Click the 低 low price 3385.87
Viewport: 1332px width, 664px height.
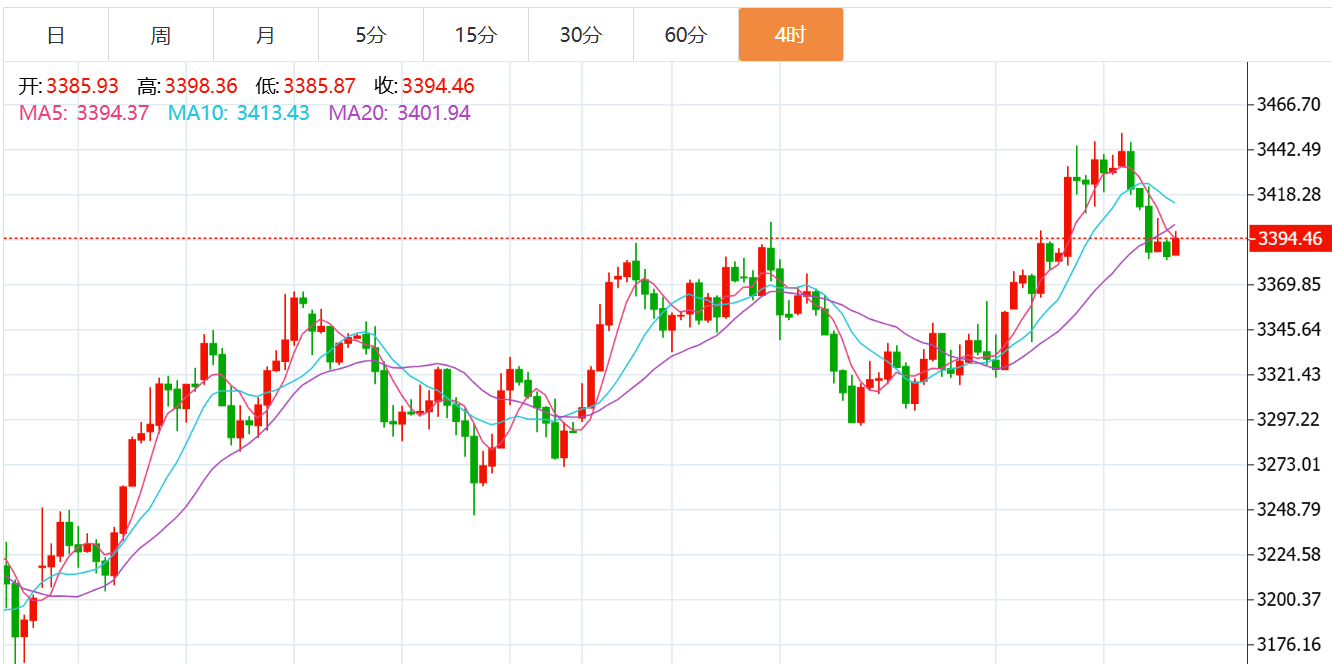coord(319,87)
